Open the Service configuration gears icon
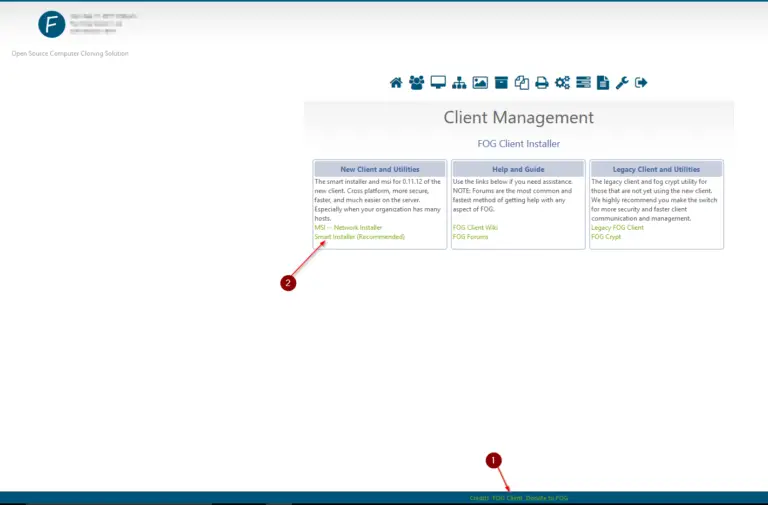Viewport: 768px width, 505px height. pyautogui.click(x=562, y=83)
